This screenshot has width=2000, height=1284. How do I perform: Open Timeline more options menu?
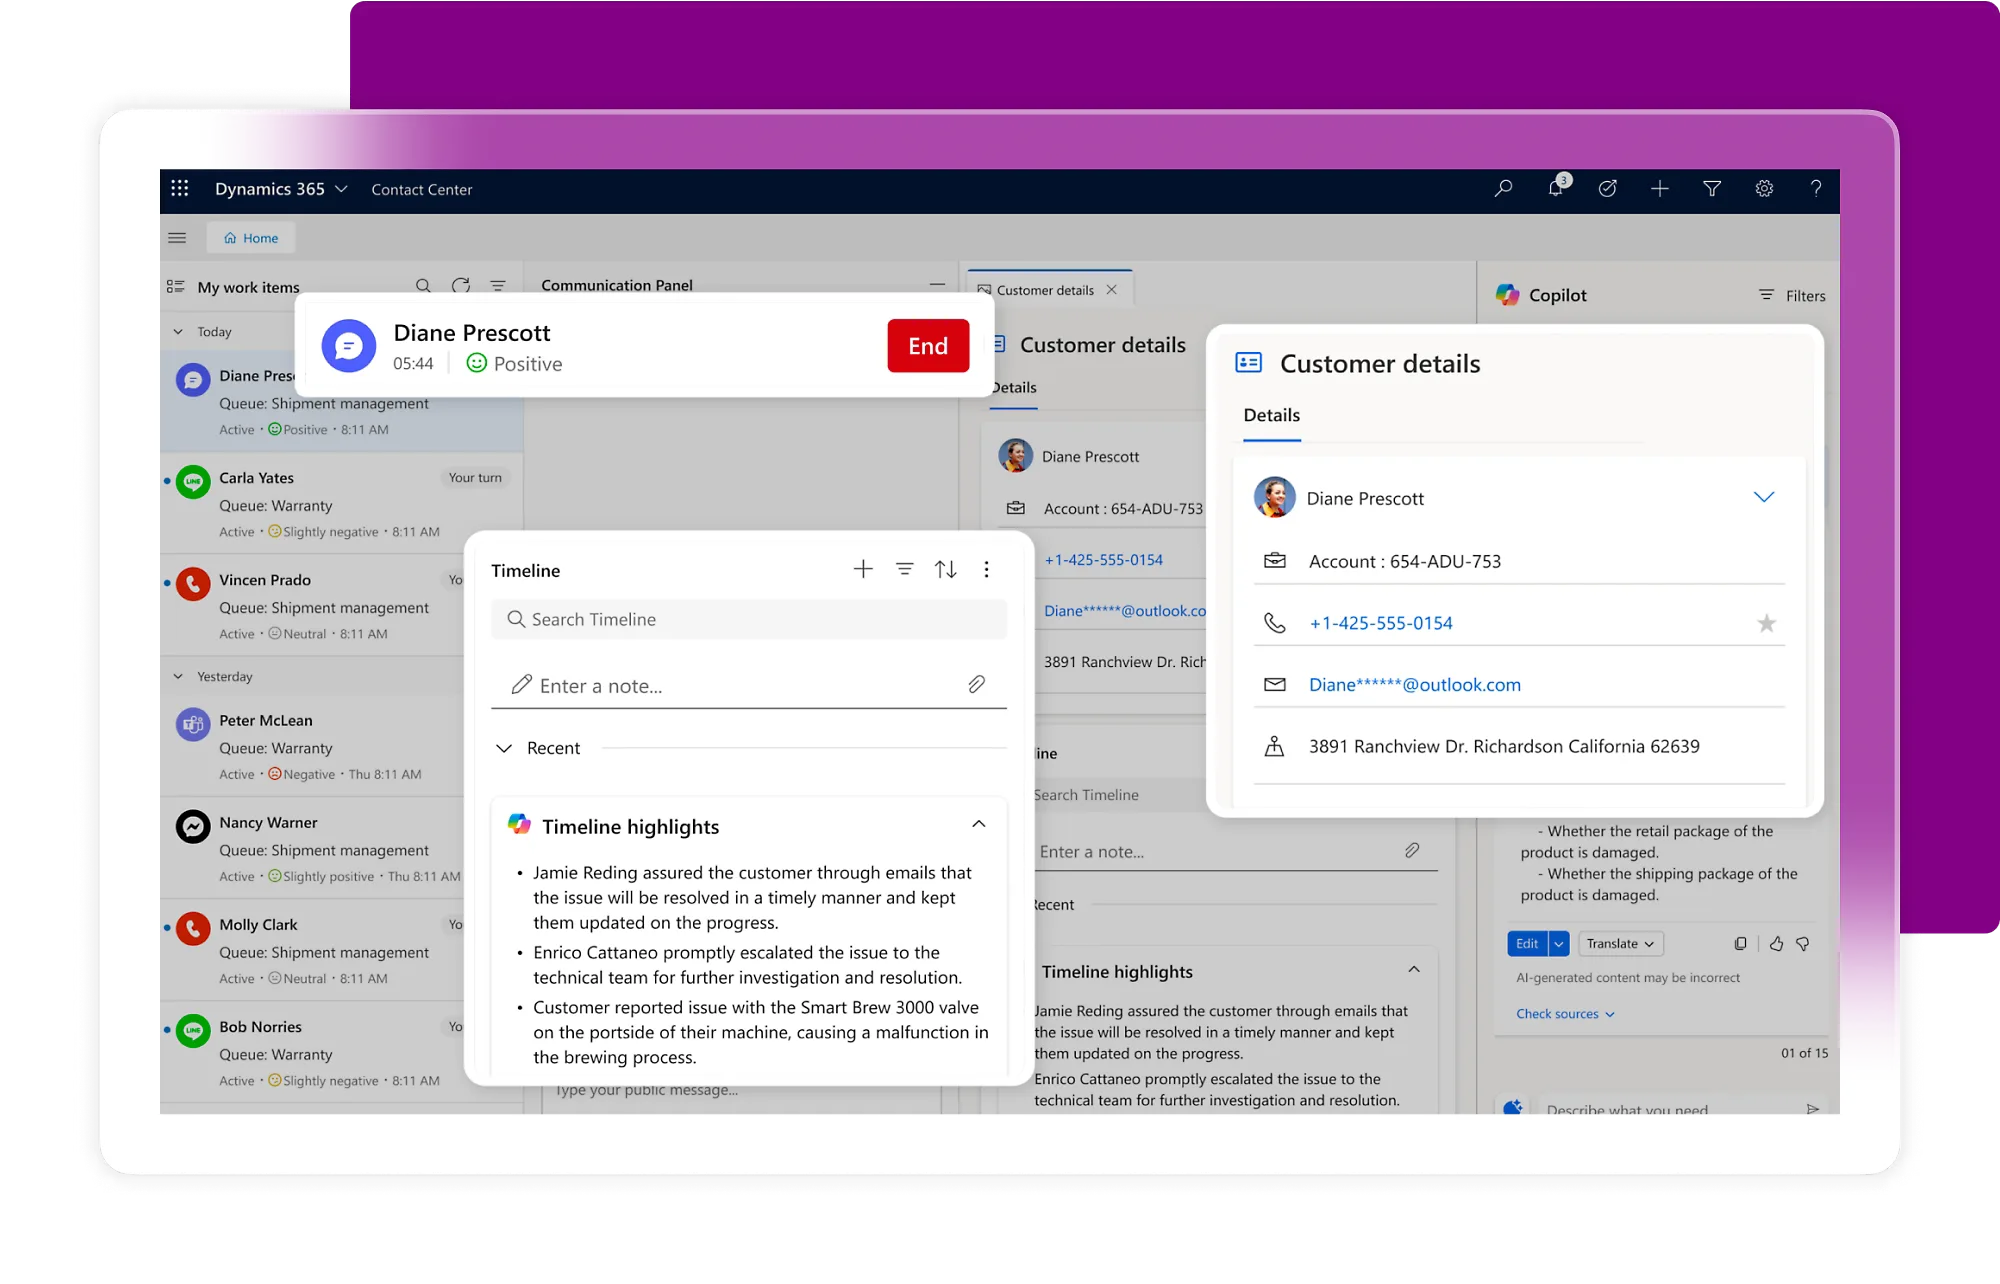click(x=987, y=569)
